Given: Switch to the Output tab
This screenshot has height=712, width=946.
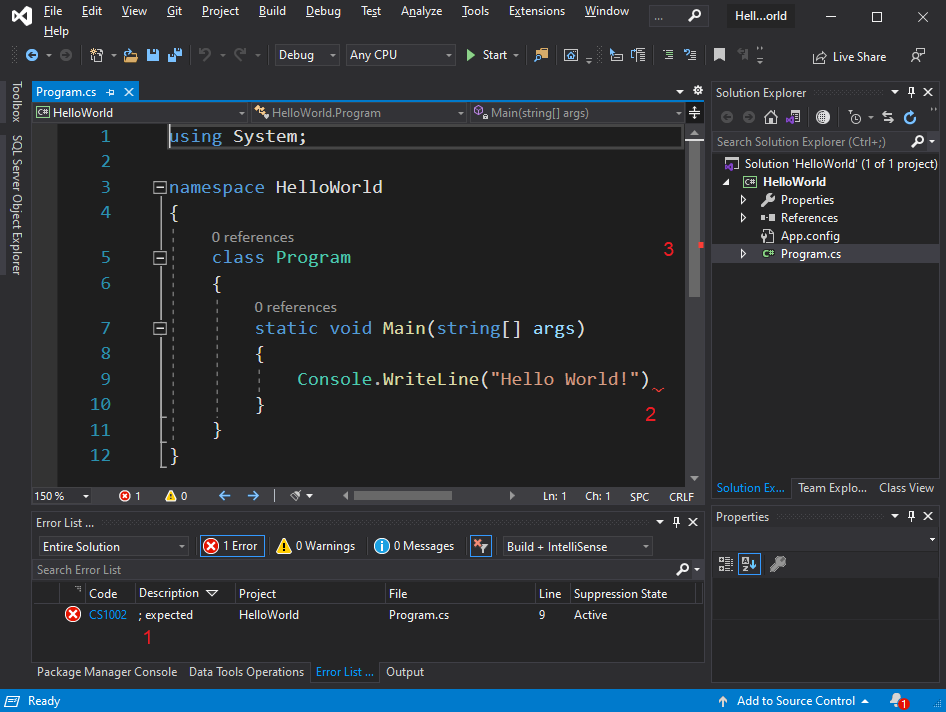Looking at the screenshot, I should click(405, 672).
